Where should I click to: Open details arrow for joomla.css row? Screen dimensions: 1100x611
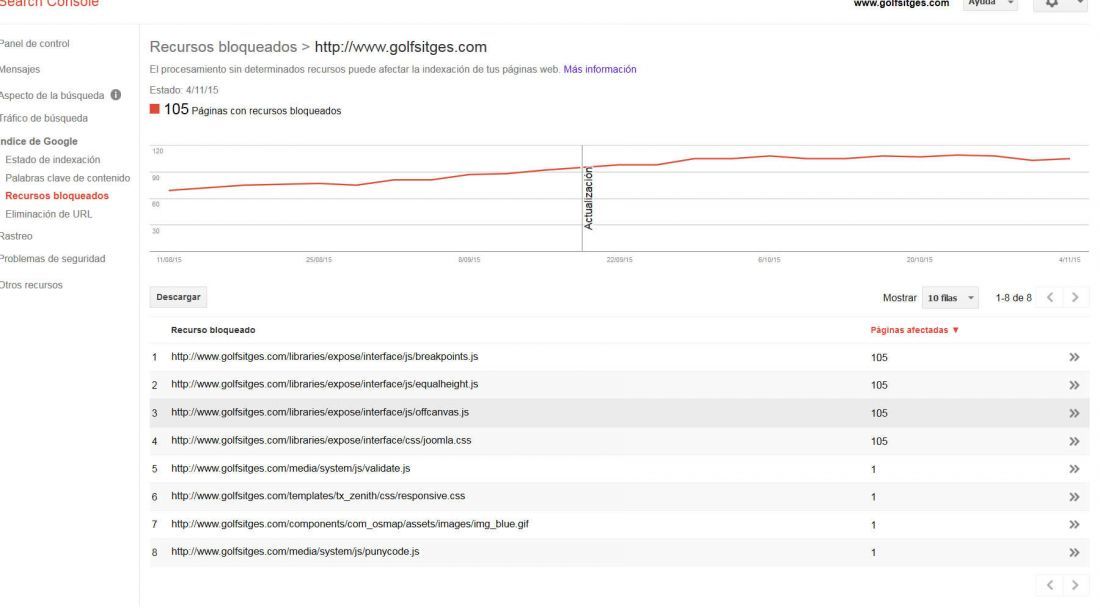[x=1073, y=441]
